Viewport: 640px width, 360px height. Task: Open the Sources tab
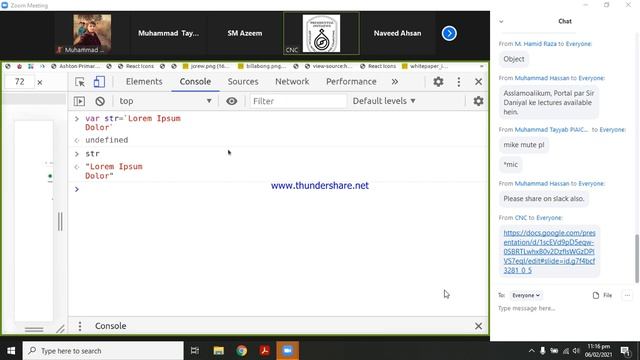(x=243, y=82)
